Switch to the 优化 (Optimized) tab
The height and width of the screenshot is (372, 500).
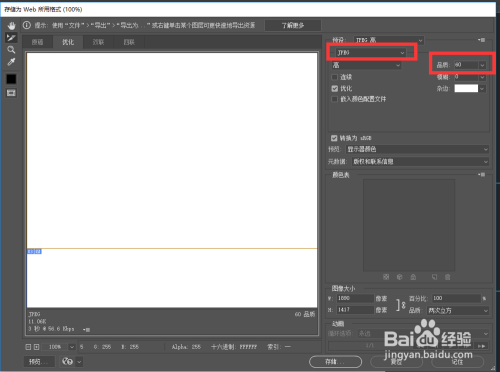[x=68, y=42]
